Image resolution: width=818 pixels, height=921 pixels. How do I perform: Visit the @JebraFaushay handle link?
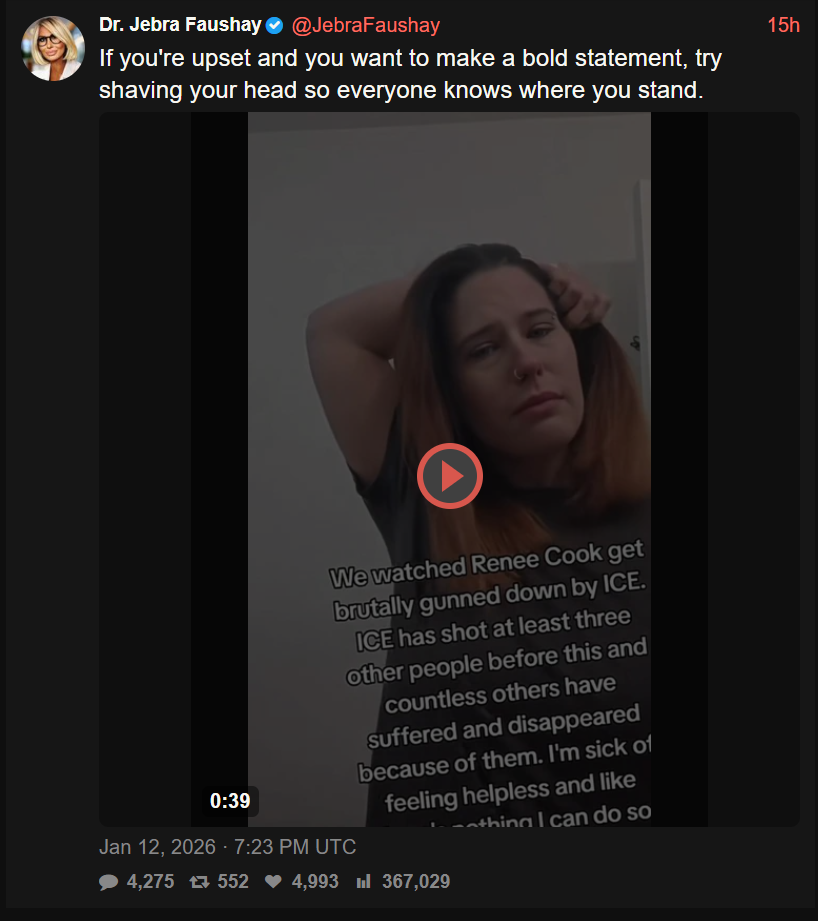[365, 25]
